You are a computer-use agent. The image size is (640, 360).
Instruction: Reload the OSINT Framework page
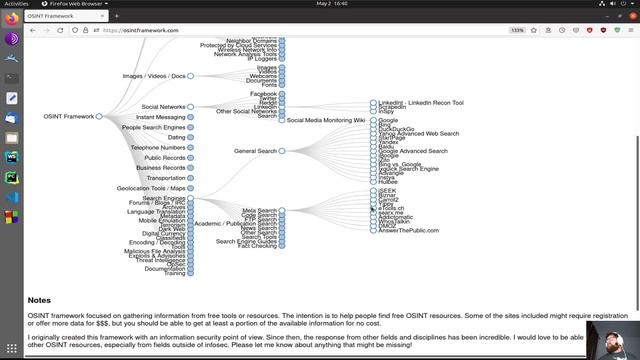click(x=60, y=30)
